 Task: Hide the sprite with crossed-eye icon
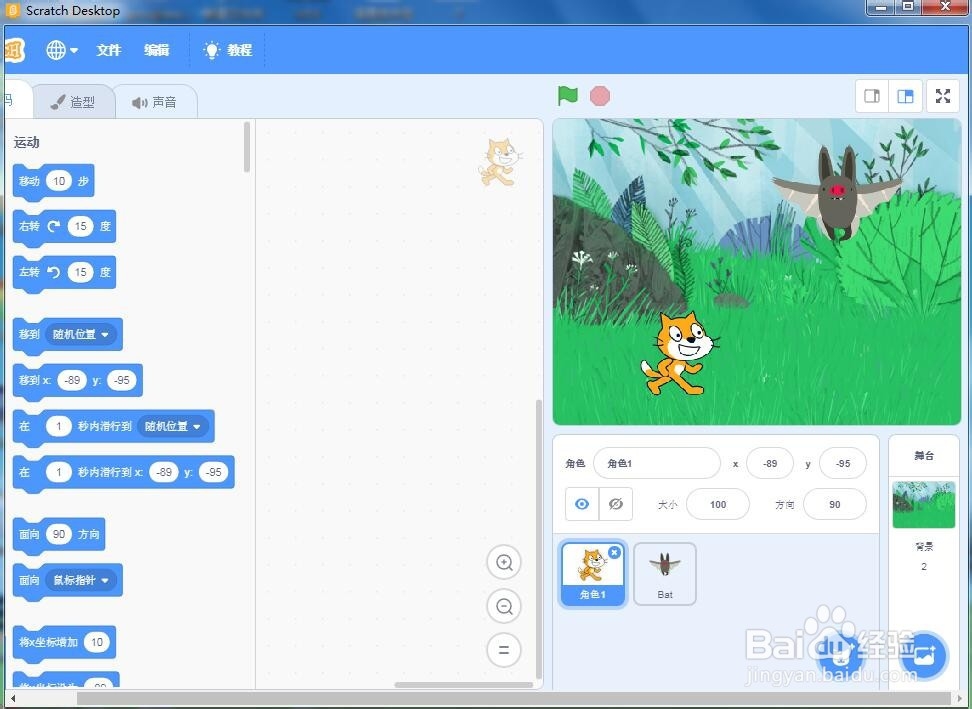[x=616, y=504]
